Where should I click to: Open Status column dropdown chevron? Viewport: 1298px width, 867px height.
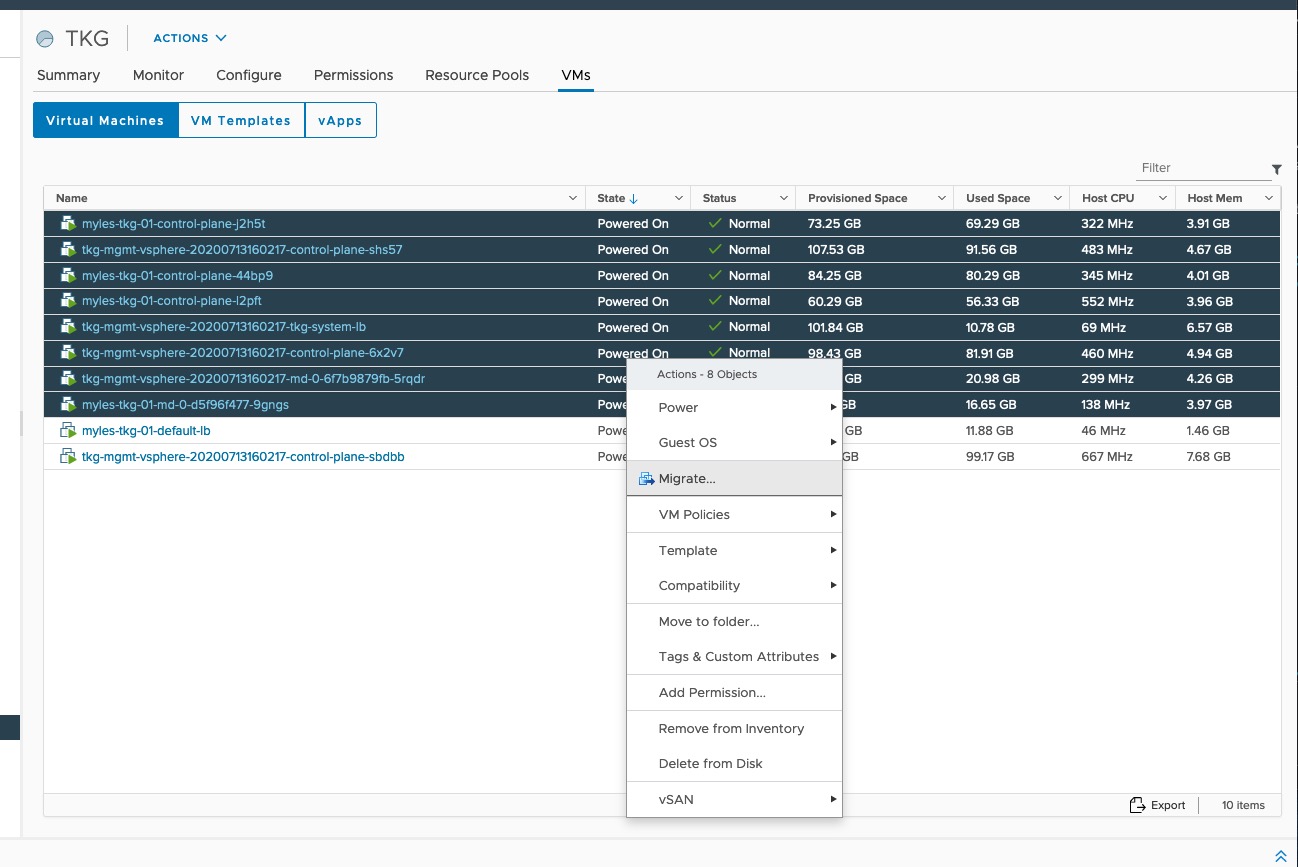[x=784, y=198]
